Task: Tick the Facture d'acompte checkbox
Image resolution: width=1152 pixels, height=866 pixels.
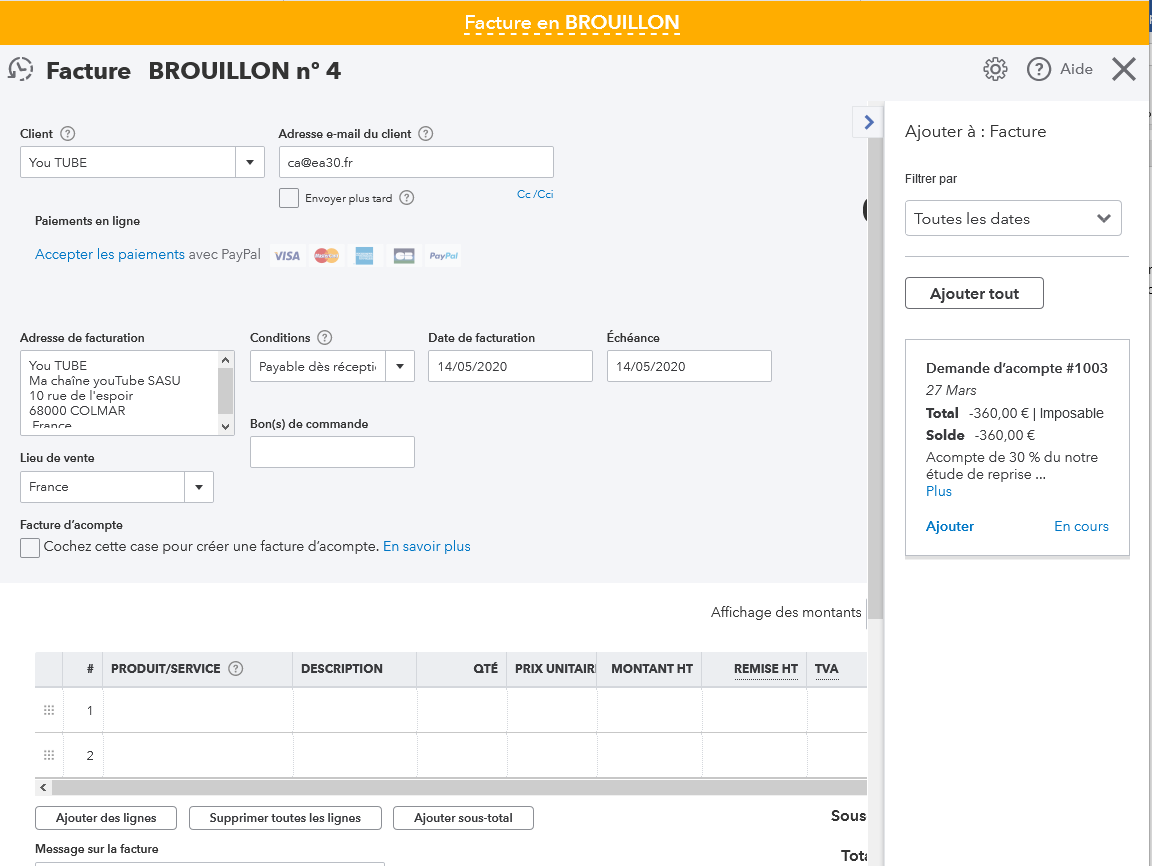Action: (30, 547)
